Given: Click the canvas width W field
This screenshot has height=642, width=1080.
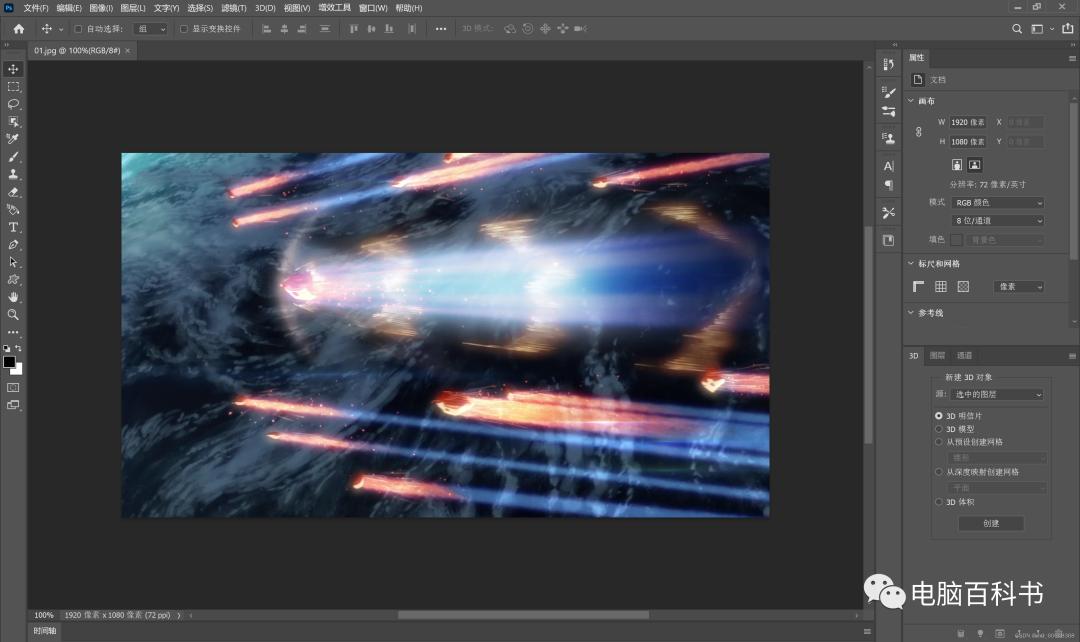Looking at the screenshot, I should (967, 122).
